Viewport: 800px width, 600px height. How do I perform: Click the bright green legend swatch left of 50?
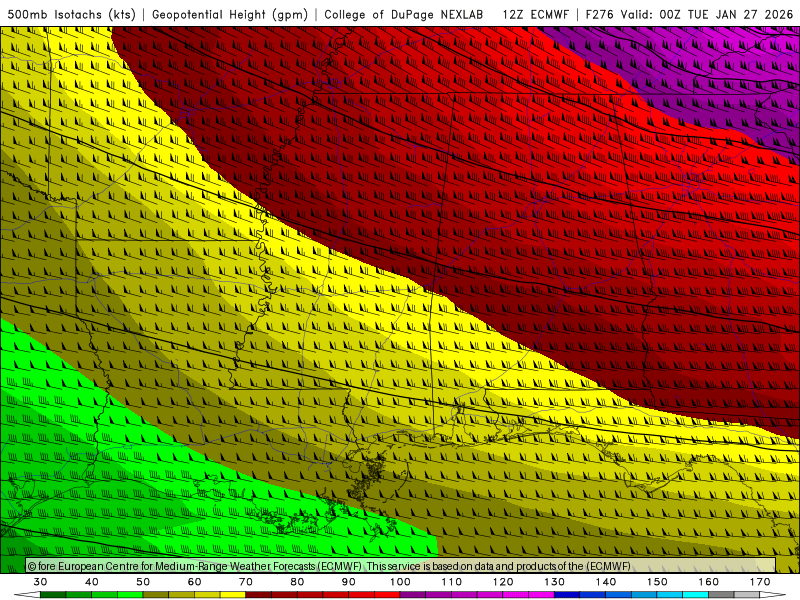pos(130,595)
